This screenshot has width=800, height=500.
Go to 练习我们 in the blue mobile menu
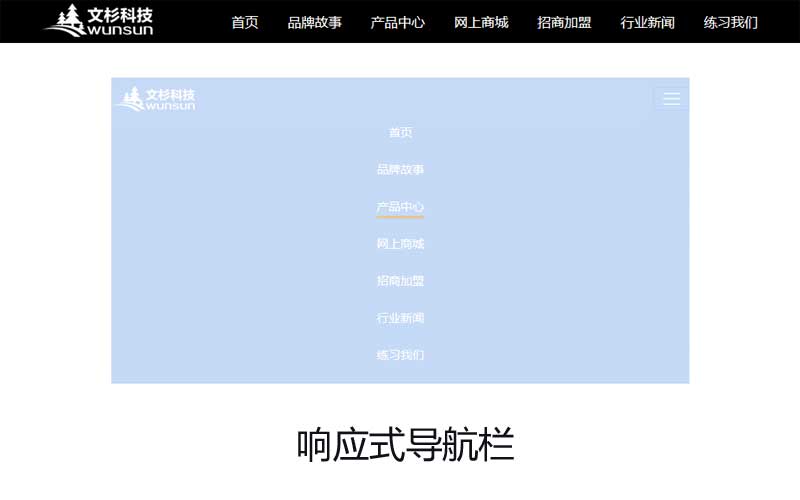401,355
